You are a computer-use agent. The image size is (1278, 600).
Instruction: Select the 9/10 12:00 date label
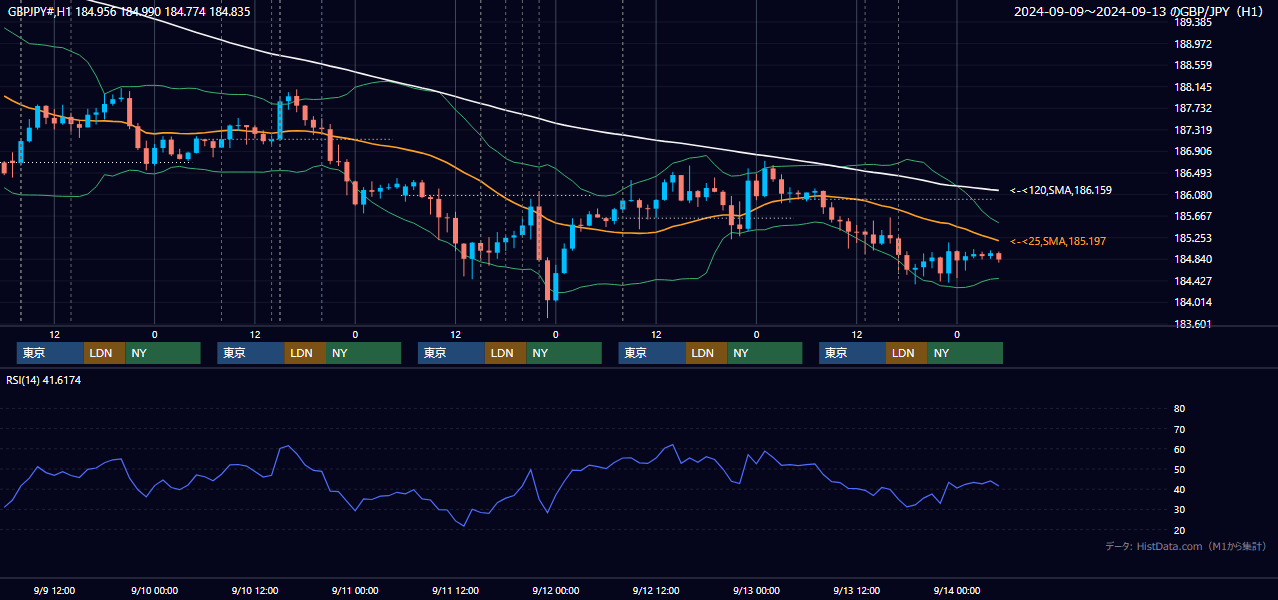click(254, 590)
